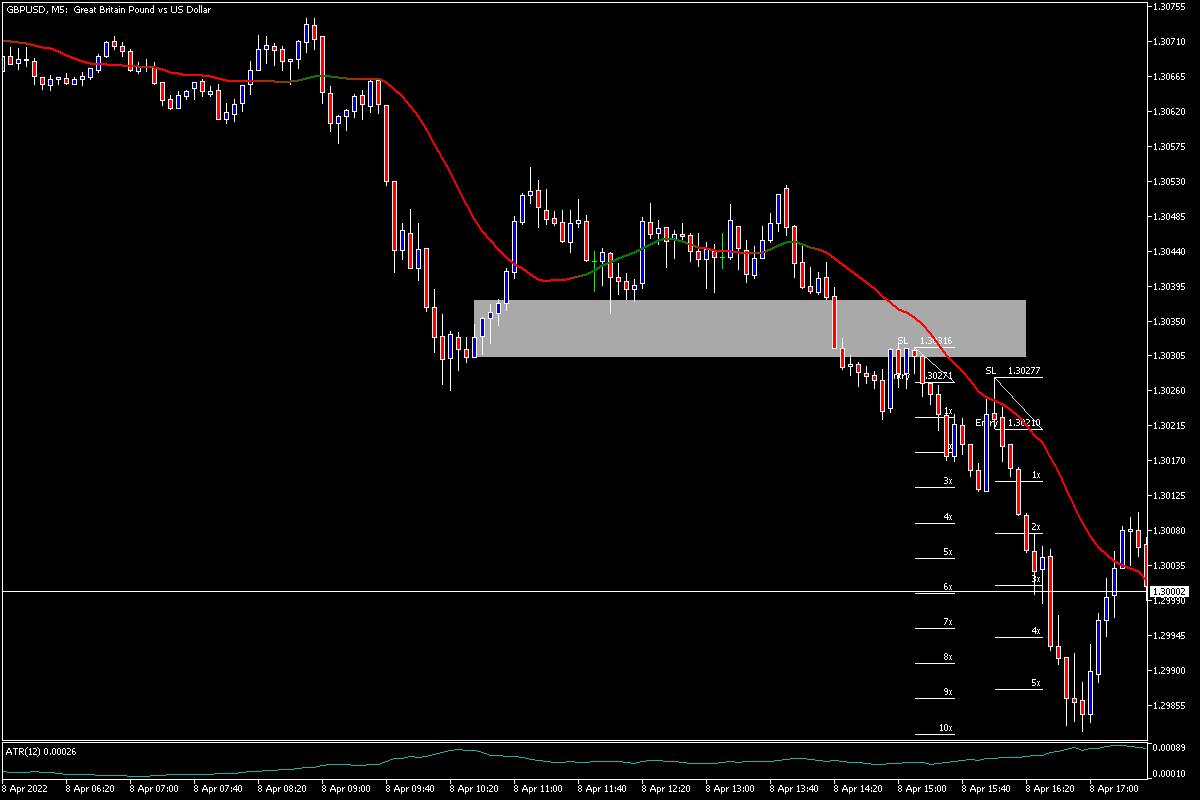Click ATR scale value 0.00010

coord(1168,774)
